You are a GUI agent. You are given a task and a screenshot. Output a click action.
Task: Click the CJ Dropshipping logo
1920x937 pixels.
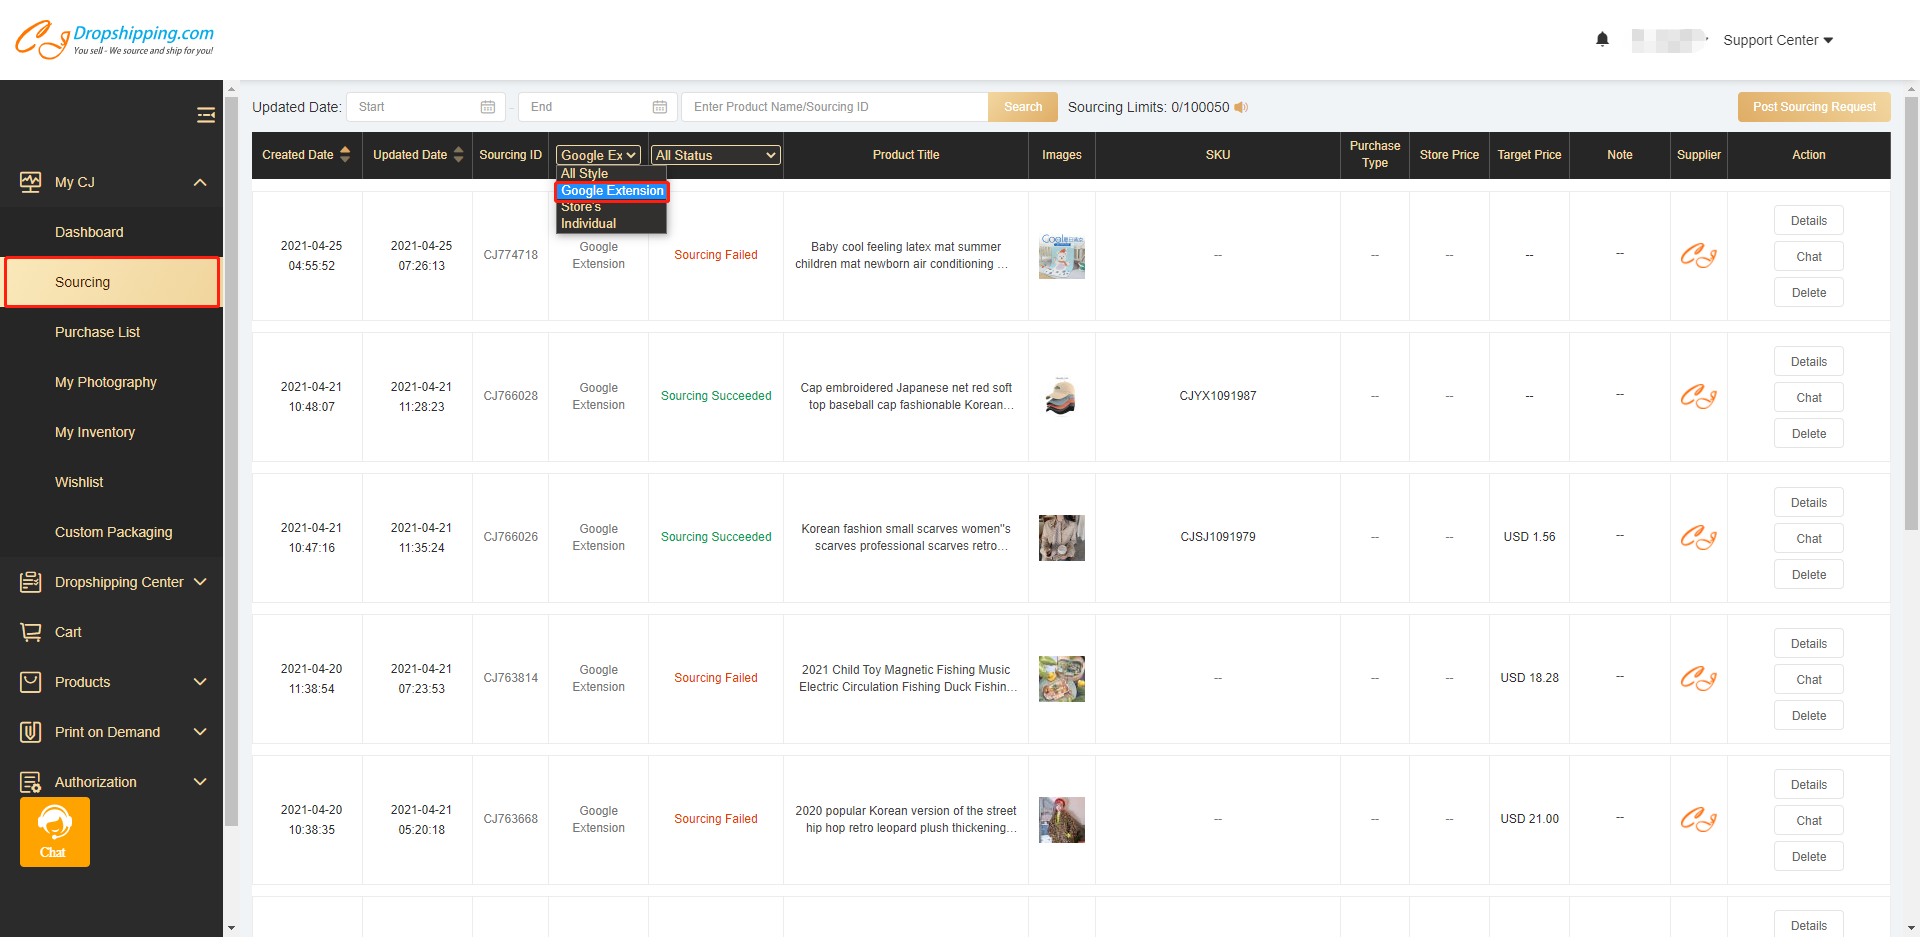(x=114, y=40)
